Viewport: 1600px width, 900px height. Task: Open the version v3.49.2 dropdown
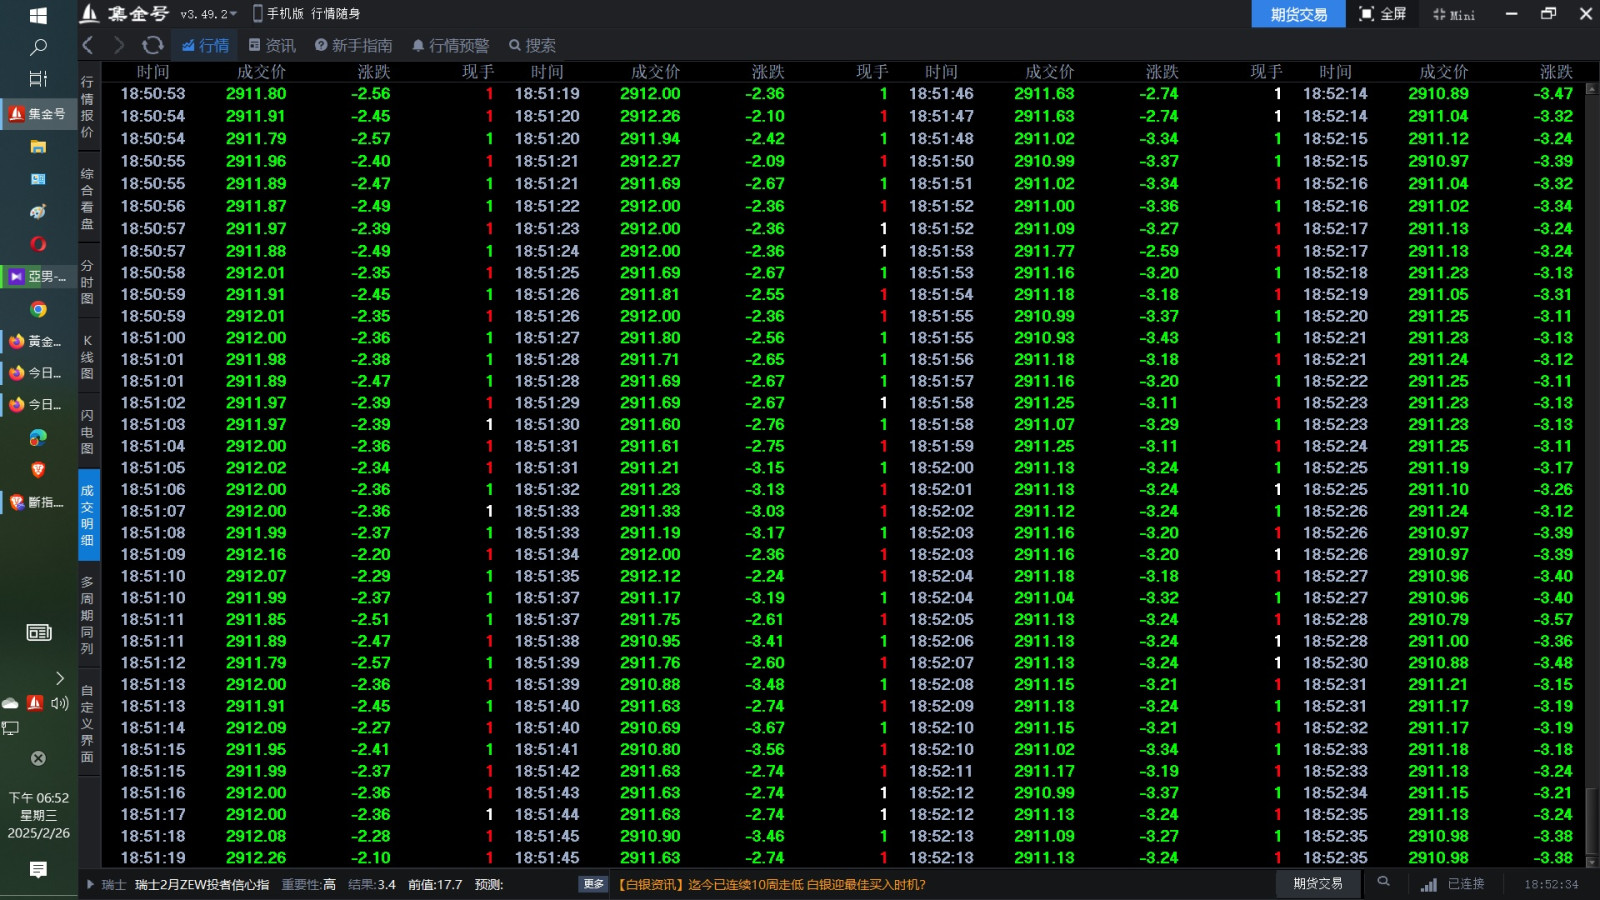pos(208,14)
